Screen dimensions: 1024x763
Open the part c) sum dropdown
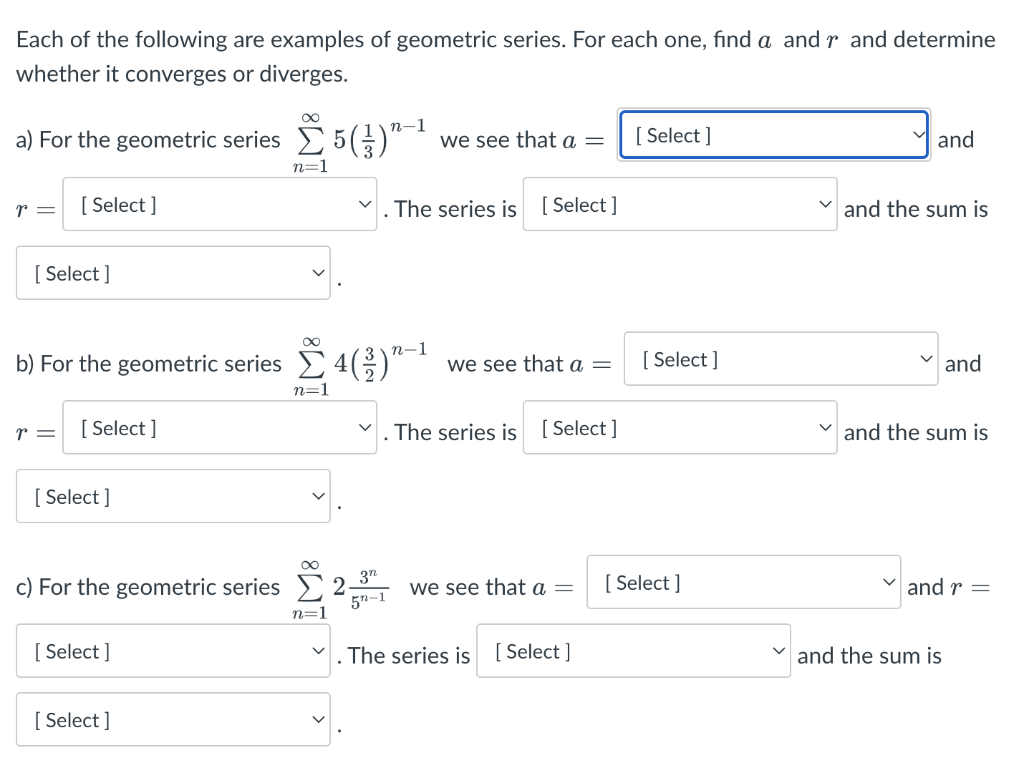coord(173,719)
